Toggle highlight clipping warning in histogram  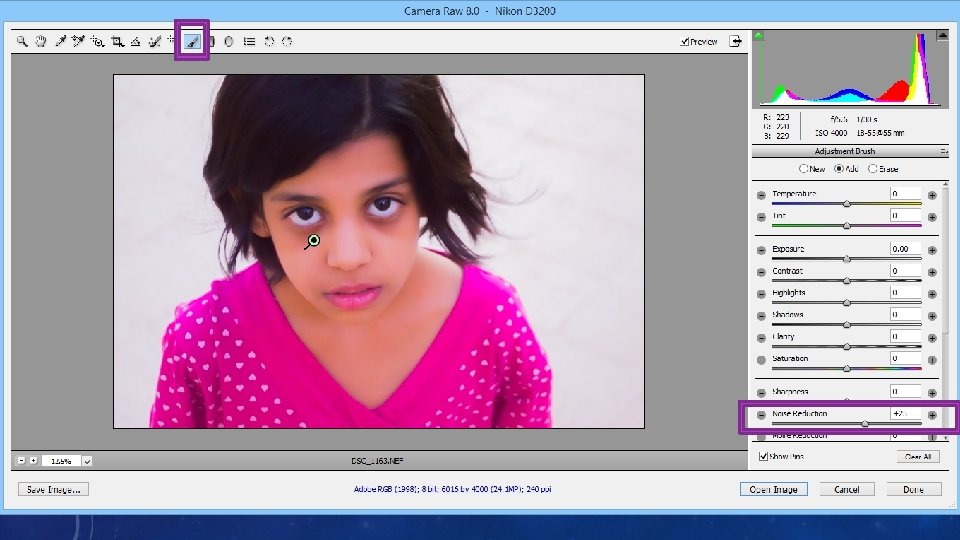[942, 36]
